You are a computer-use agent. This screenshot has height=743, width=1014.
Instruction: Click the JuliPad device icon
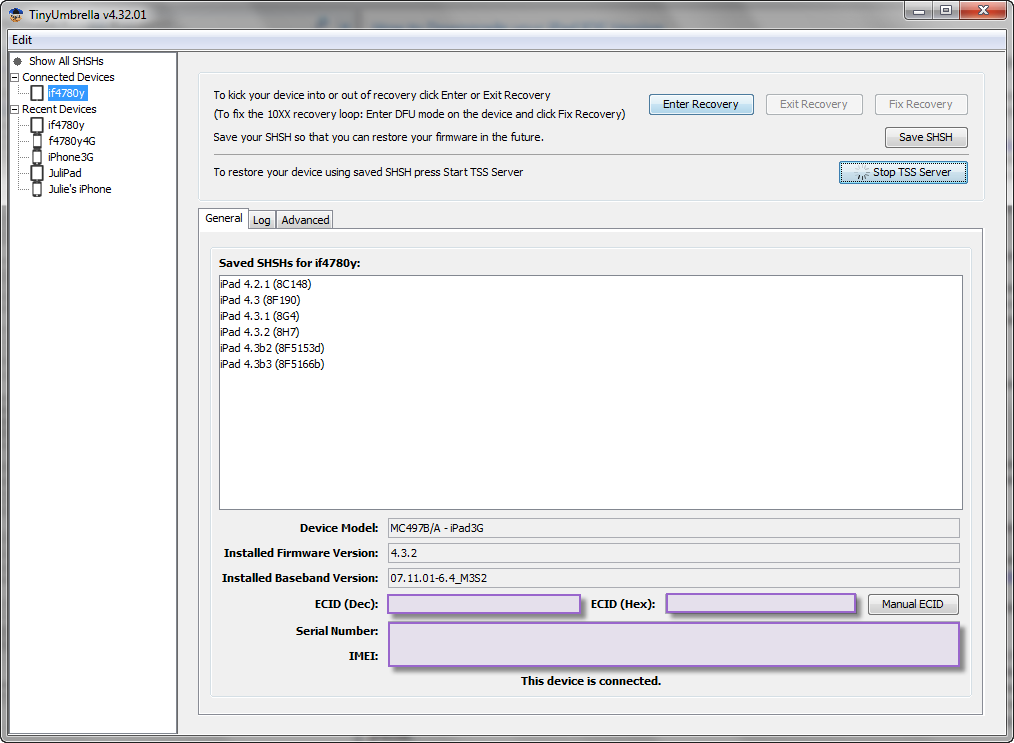coord(37,173)
